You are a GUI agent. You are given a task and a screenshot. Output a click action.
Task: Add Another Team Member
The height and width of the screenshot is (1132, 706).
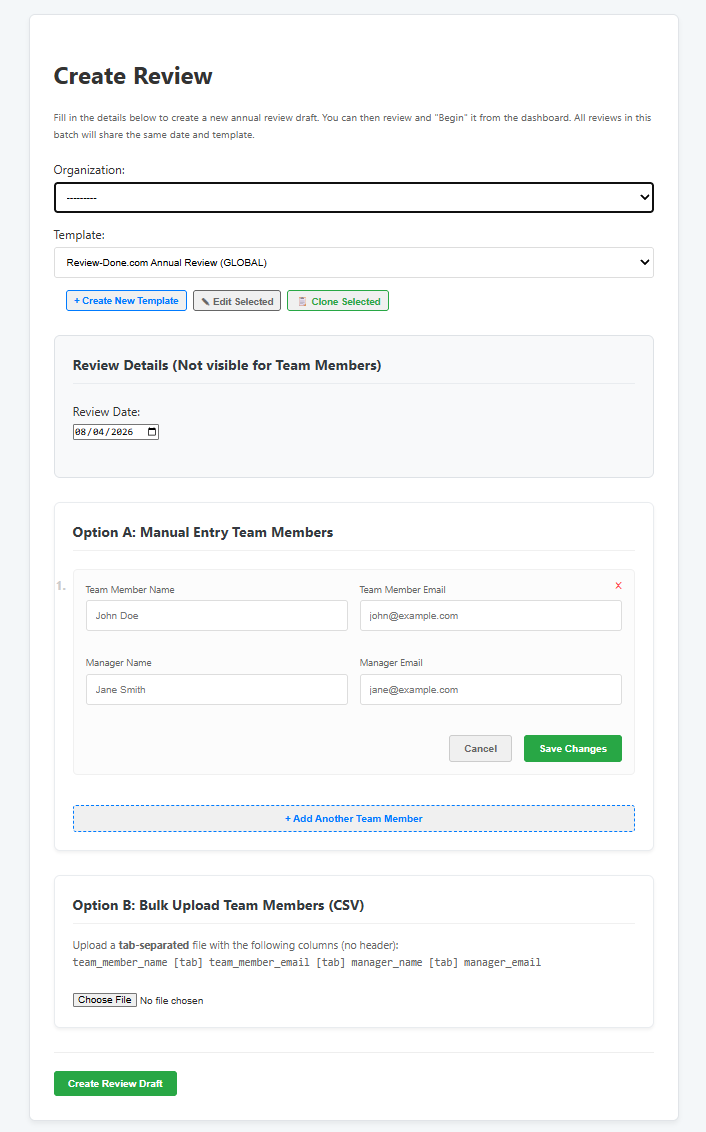pyautogui.click(x=354, y=819)
